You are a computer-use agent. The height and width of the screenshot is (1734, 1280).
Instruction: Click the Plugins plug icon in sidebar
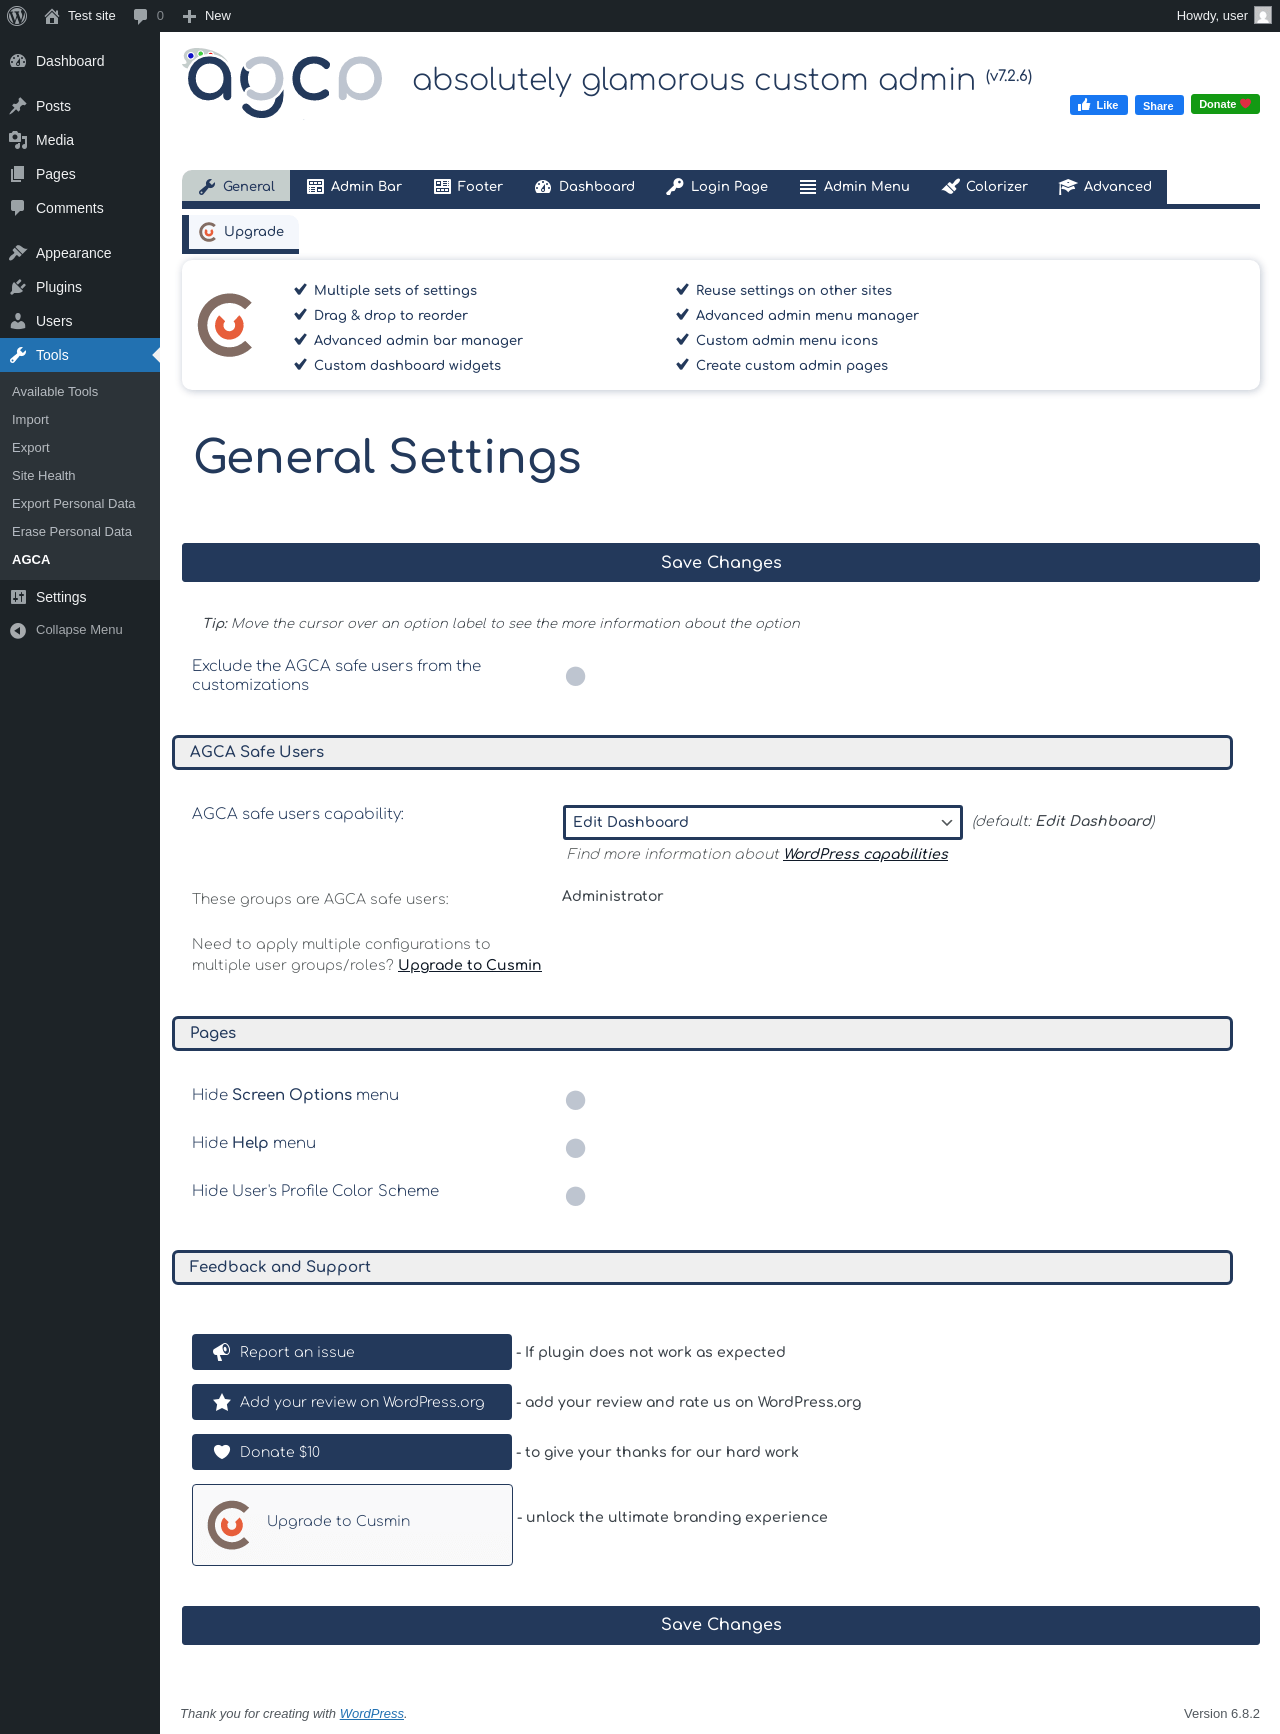(x=18, y=287)
